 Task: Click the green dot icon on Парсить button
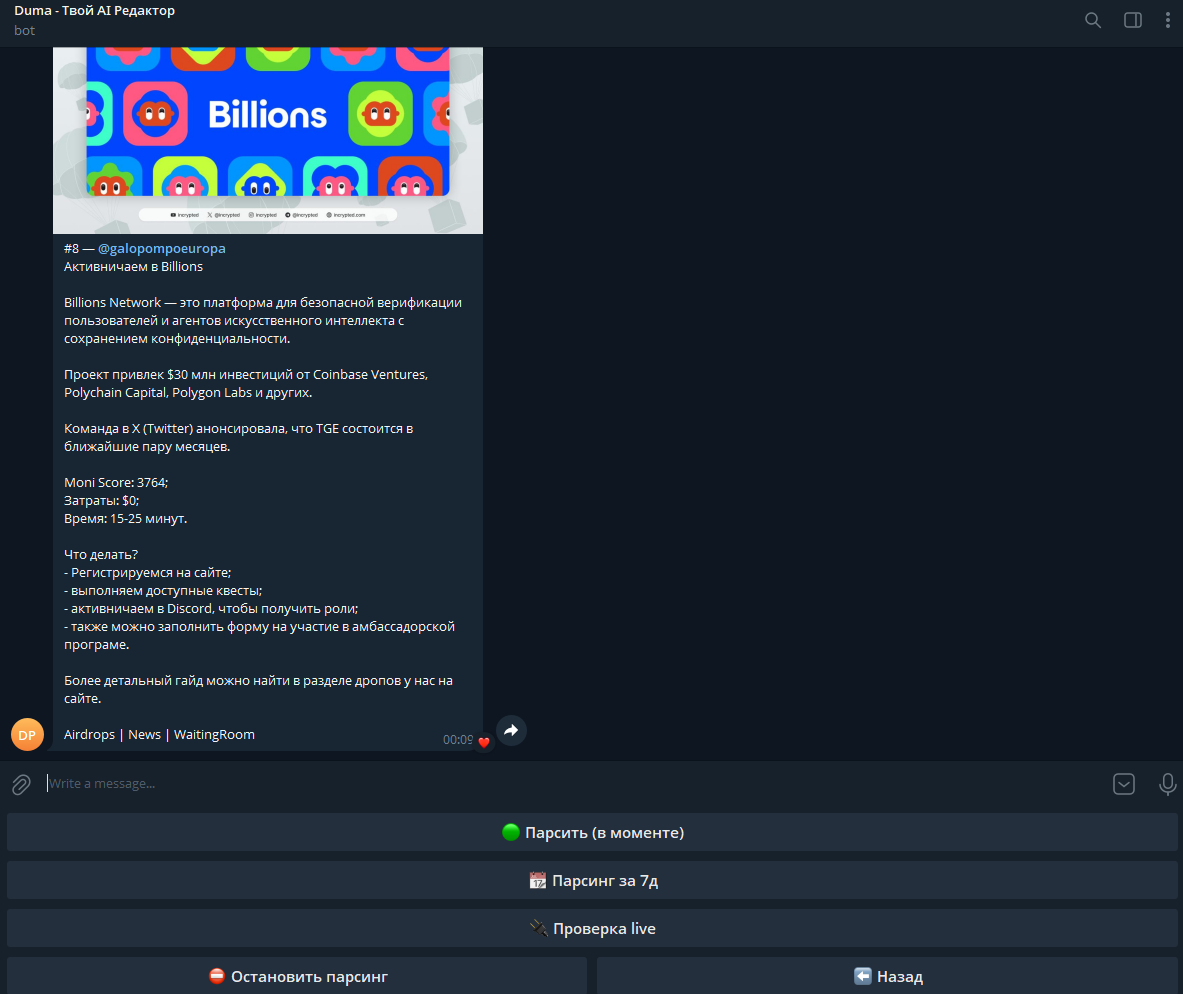(510, 831)
